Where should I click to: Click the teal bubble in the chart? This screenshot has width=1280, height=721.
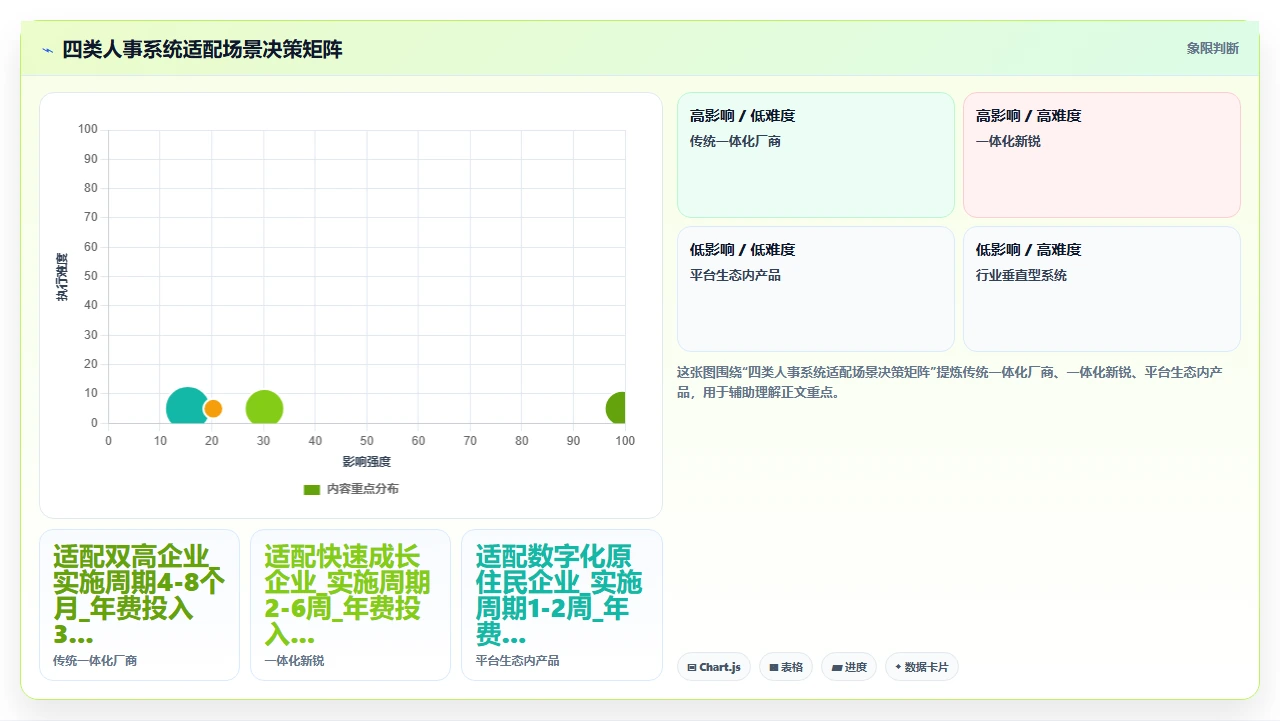pos(187,408)
